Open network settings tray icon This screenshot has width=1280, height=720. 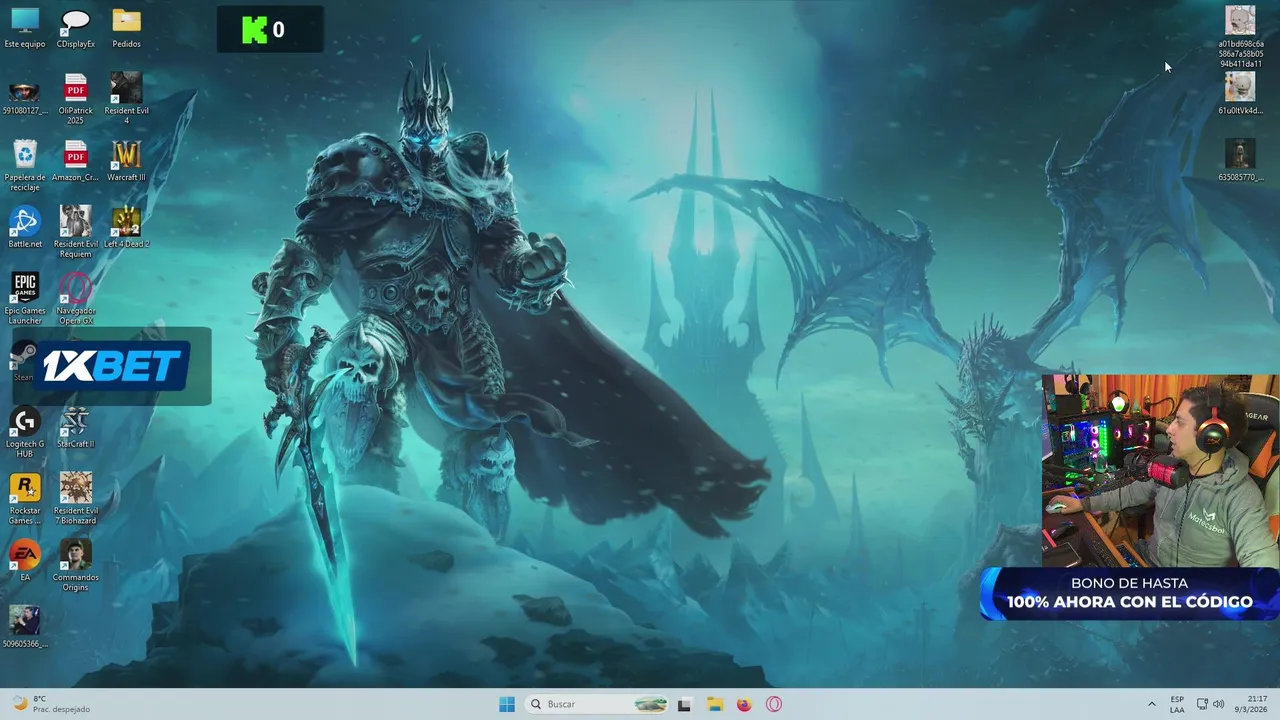pyautogui.click(x=1202, y=704)
